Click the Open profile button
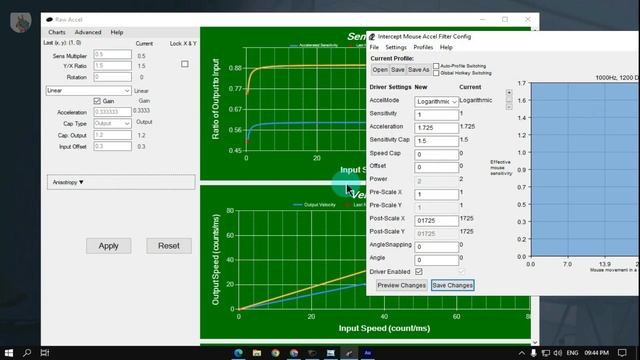The width and height of the screenshot is (640, 360). (x=380, y=70)
